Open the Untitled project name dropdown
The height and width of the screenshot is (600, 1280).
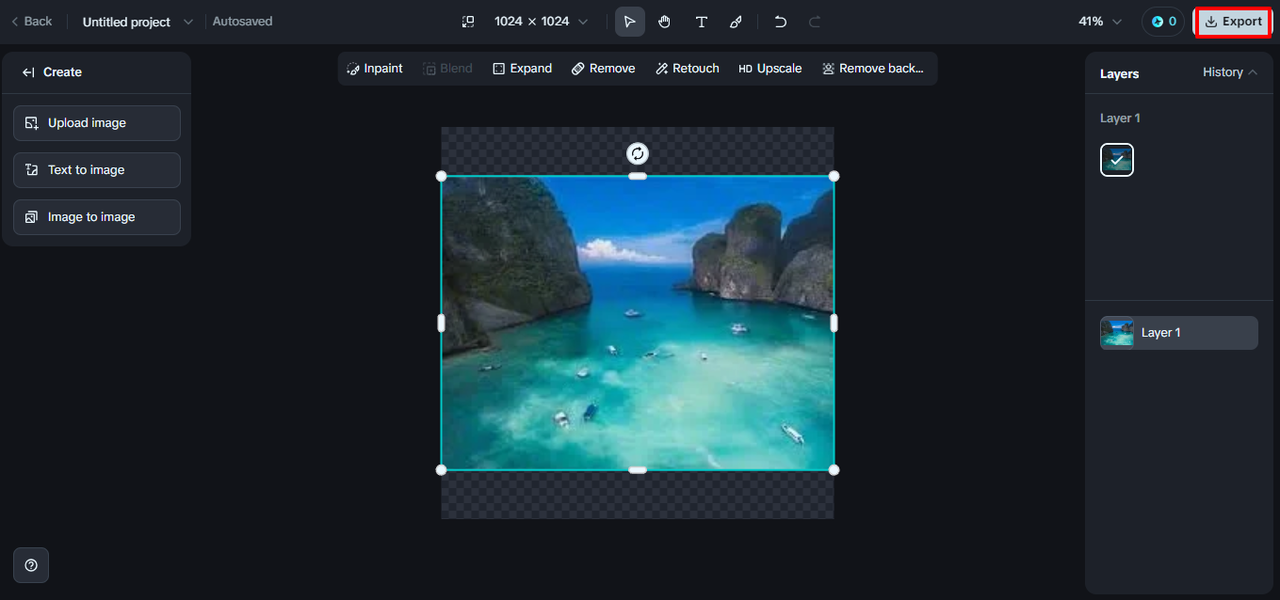click(x=138, y=21)
